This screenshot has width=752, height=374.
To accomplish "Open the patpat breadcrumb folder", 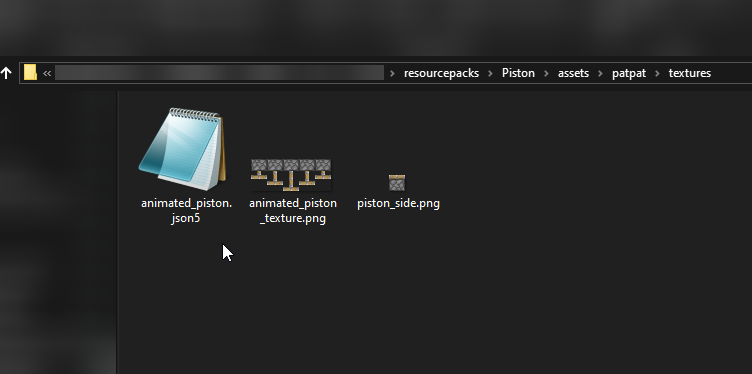I will tap(629, 73).
